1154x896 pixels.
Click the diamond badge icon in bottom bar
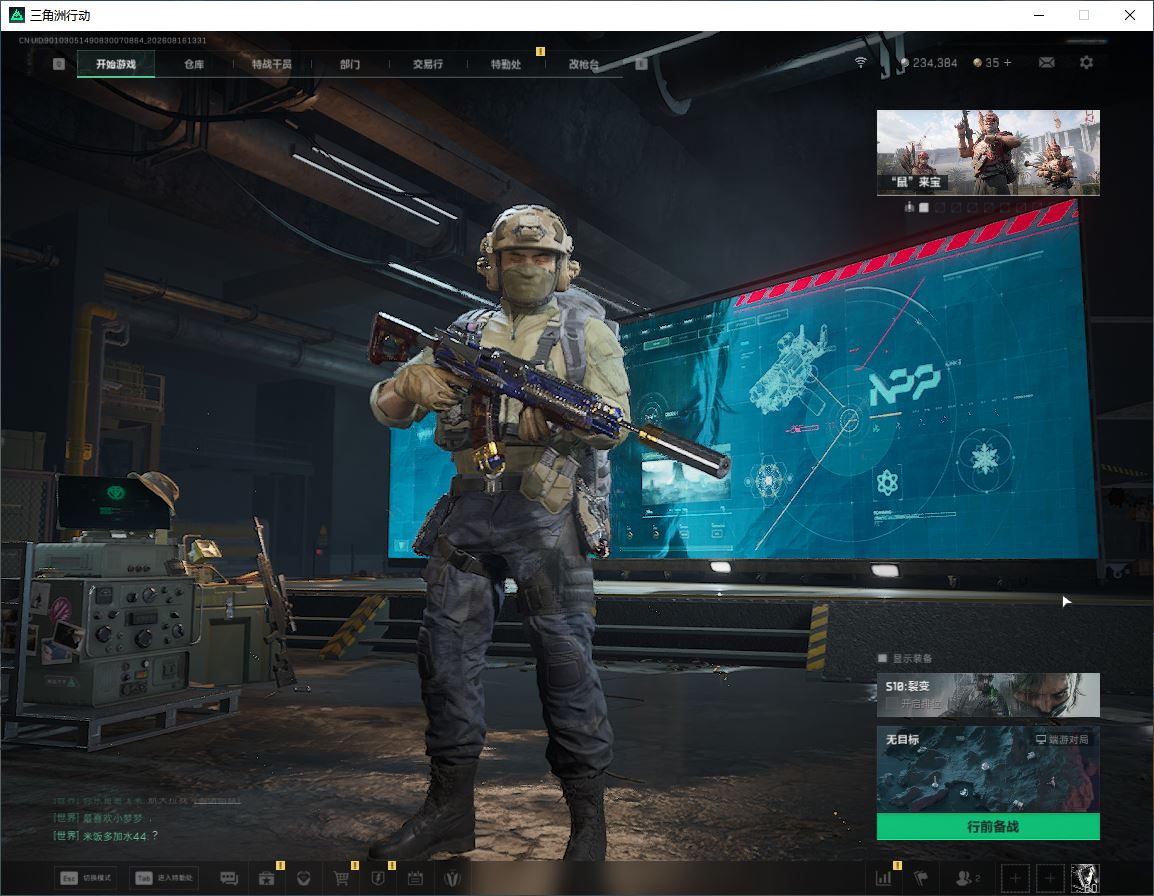[303, 878]
